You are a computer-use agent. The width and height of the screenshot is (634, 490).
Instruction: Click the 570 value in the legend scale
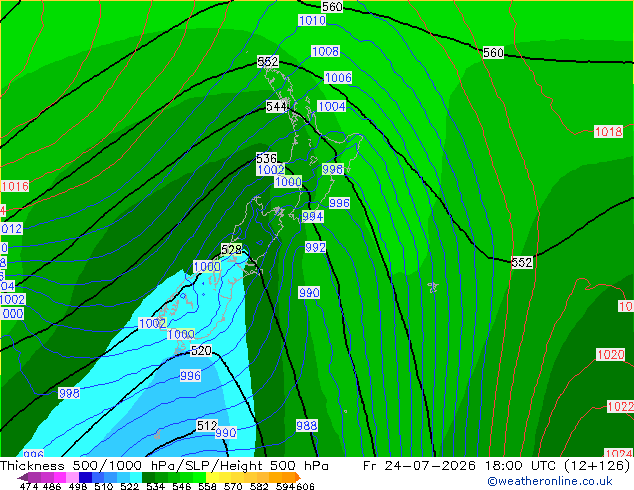point(232,486)
